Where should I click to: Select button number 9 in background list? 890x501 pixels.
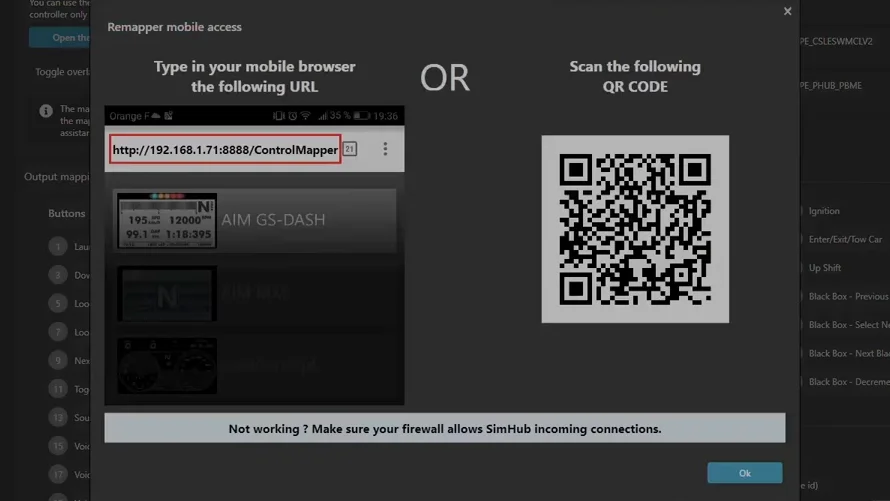58,360
